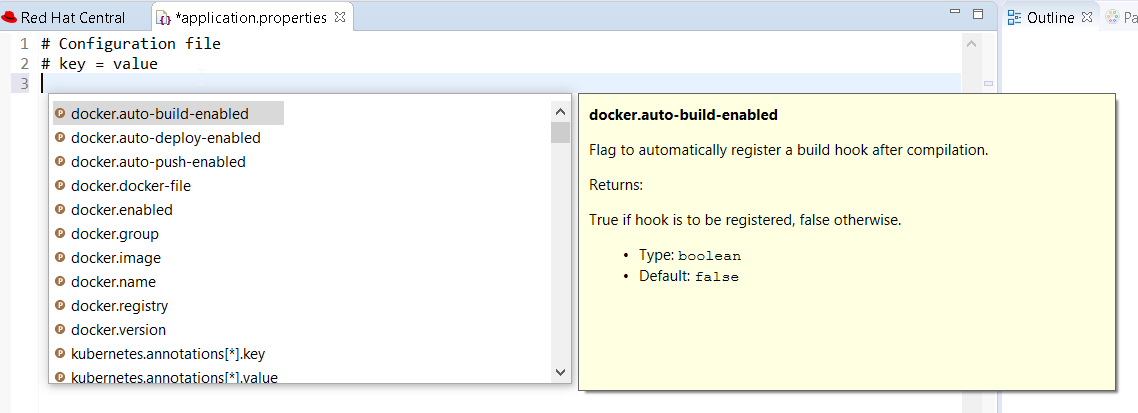
Task: Click the application.properties file icon
Action: point(164,17)
